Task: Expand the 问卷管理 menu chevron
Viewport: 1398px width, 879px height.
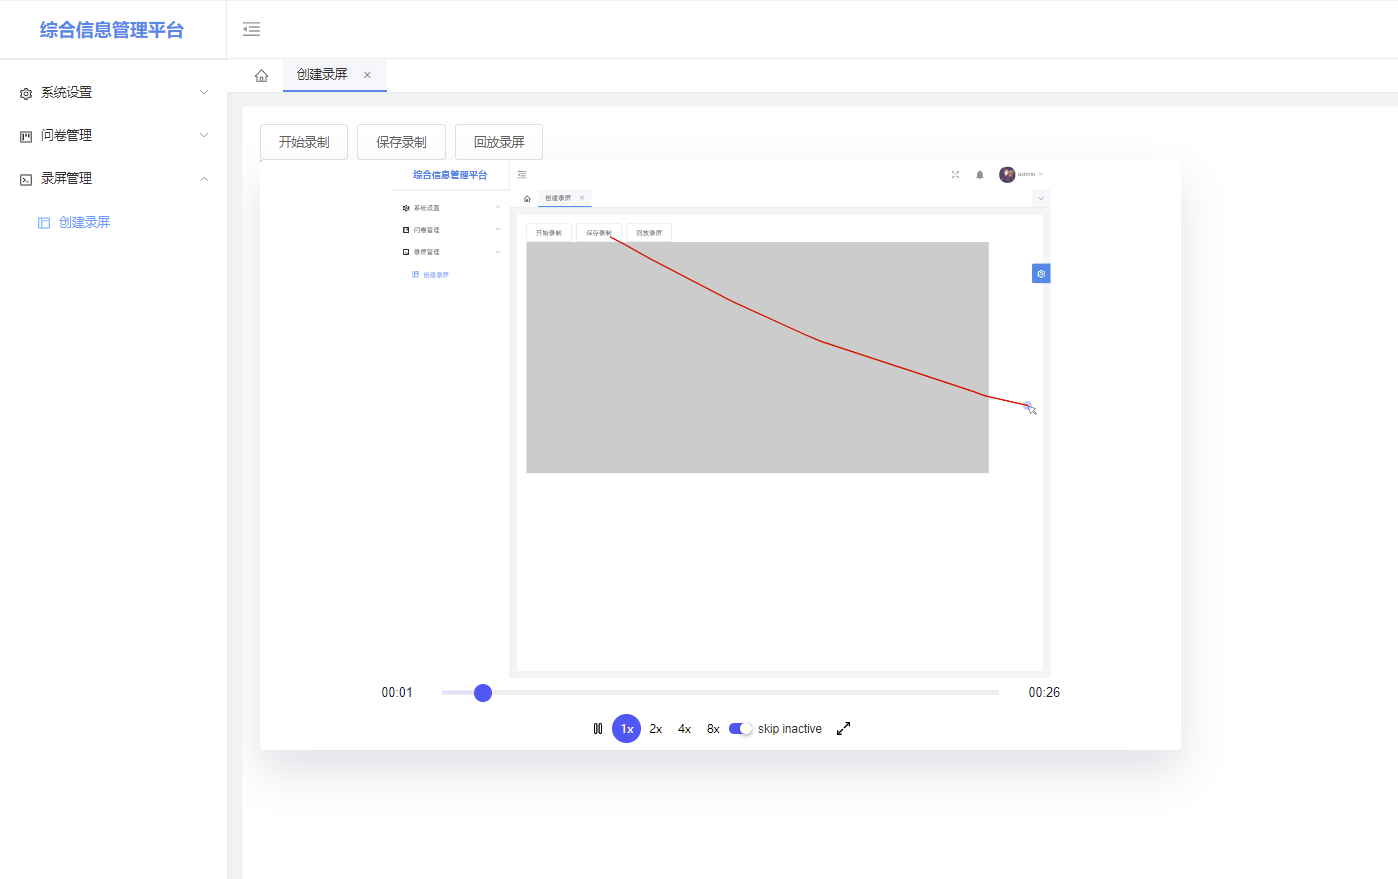Action: (x=204, y=135)
